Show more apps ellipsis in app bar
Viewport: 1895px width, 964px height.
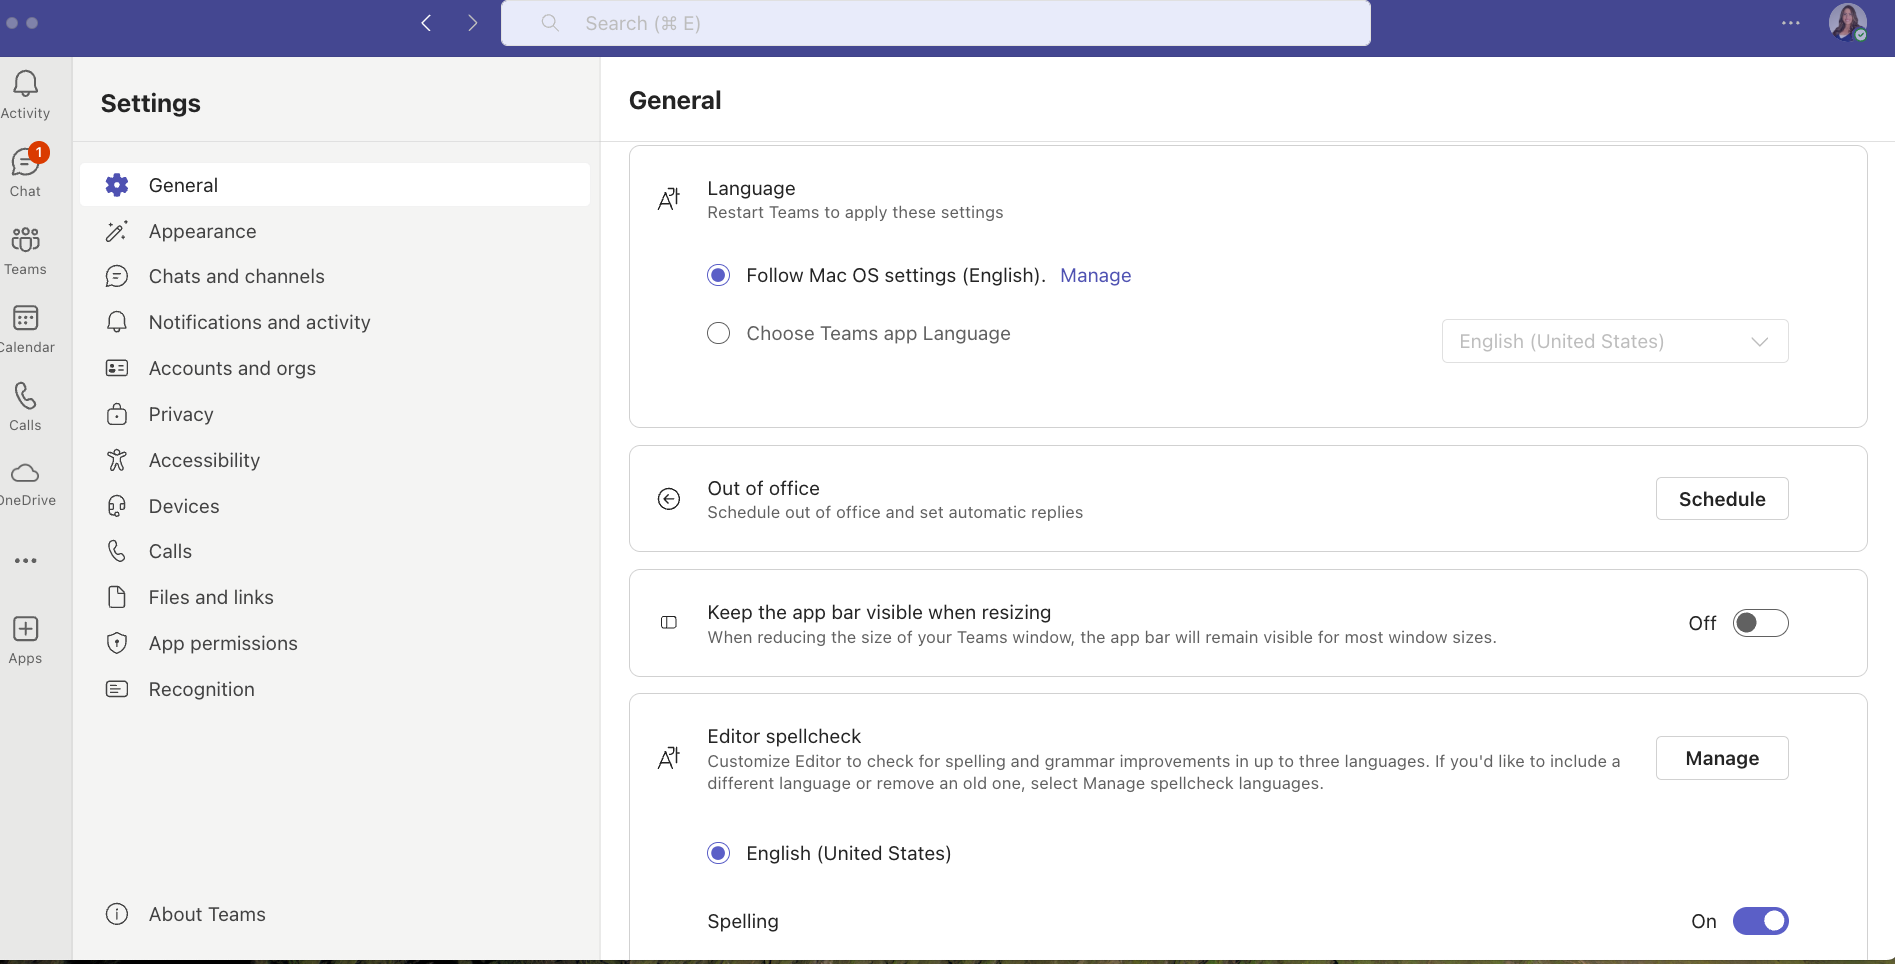click(x=25, y=561)
